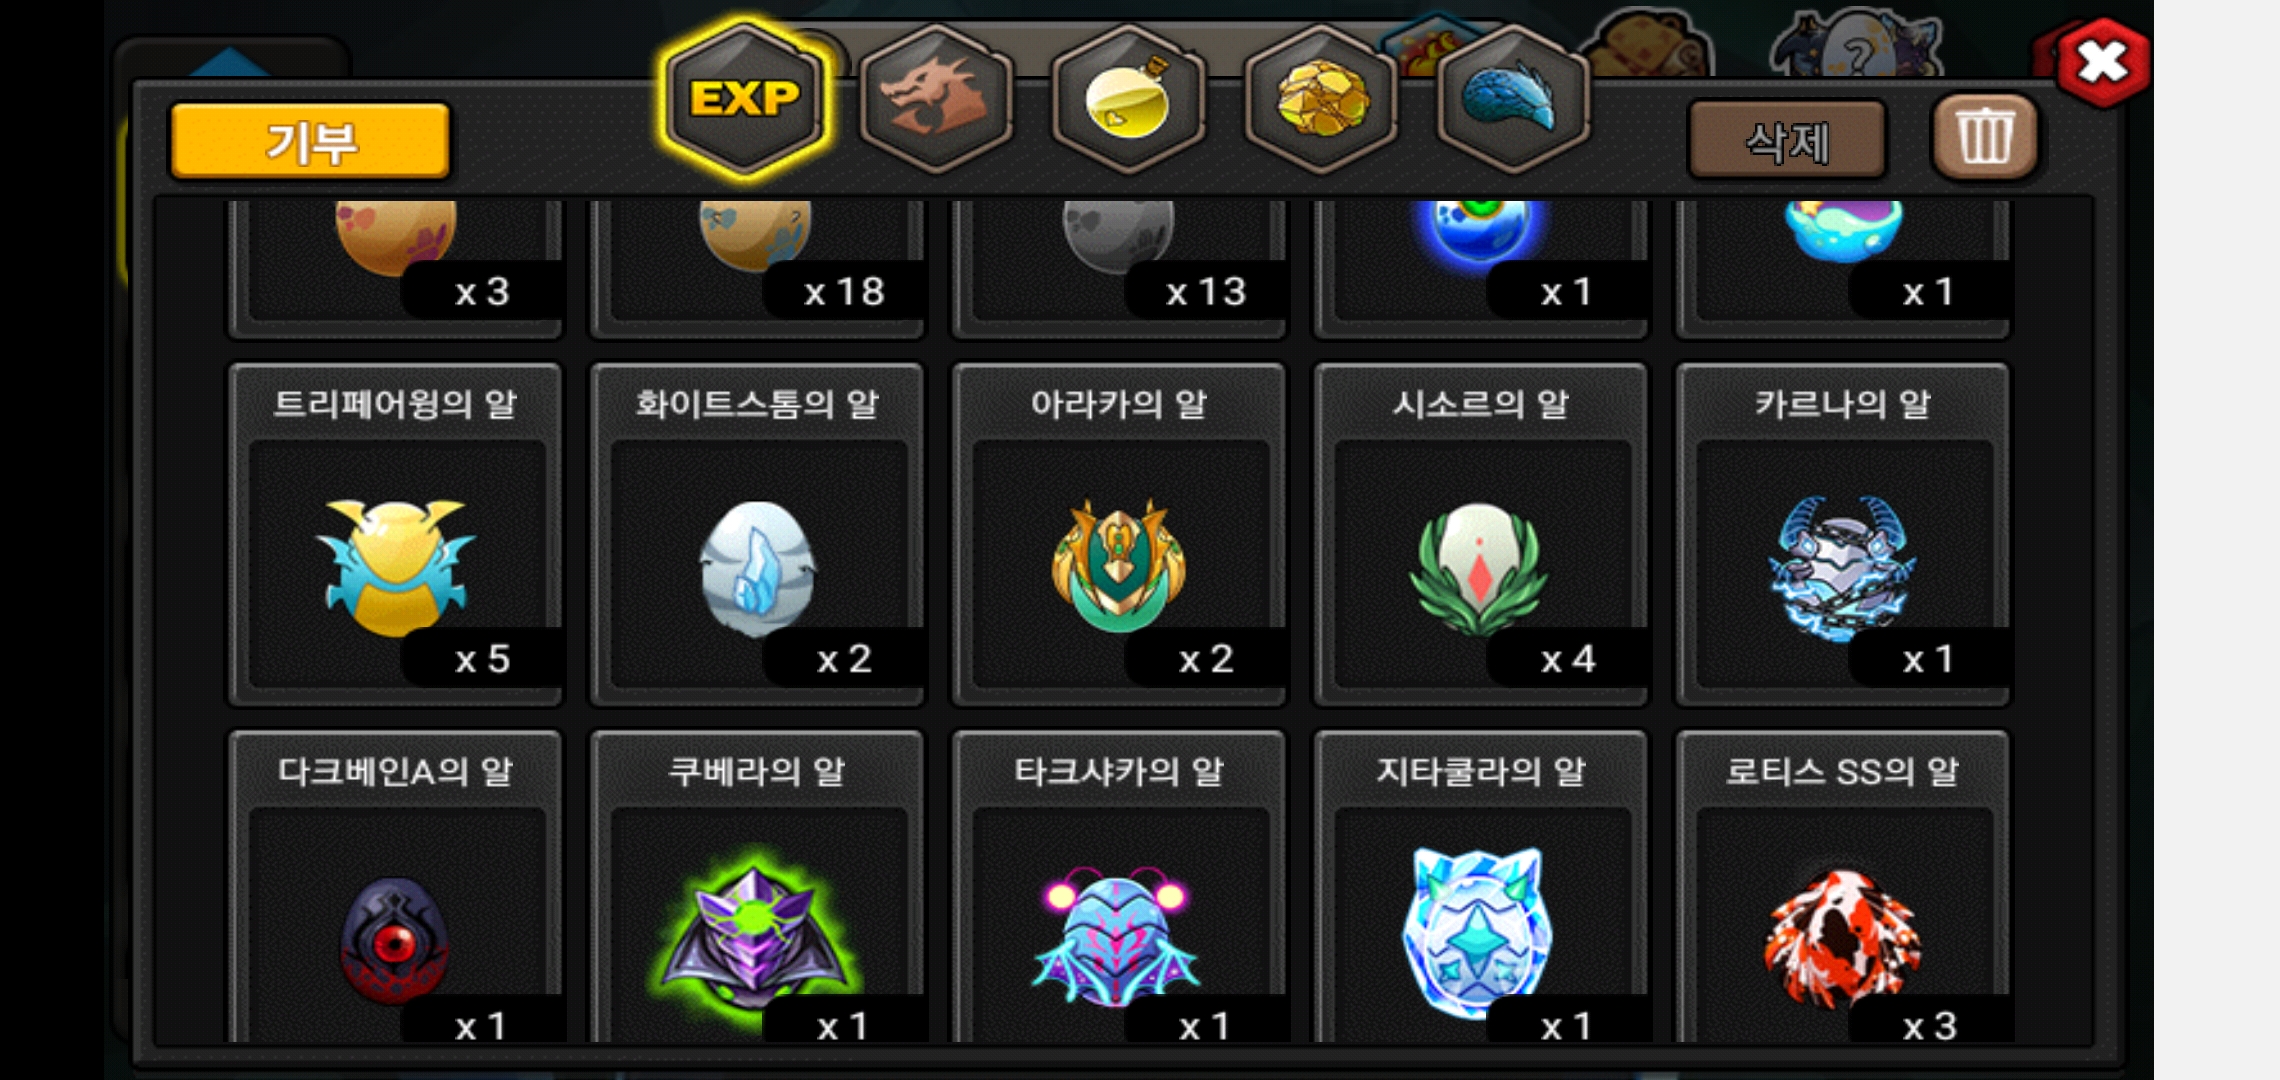Close the inventory with red X
This screenshot has height=1080, width=2280.
tap(2103, 63)
